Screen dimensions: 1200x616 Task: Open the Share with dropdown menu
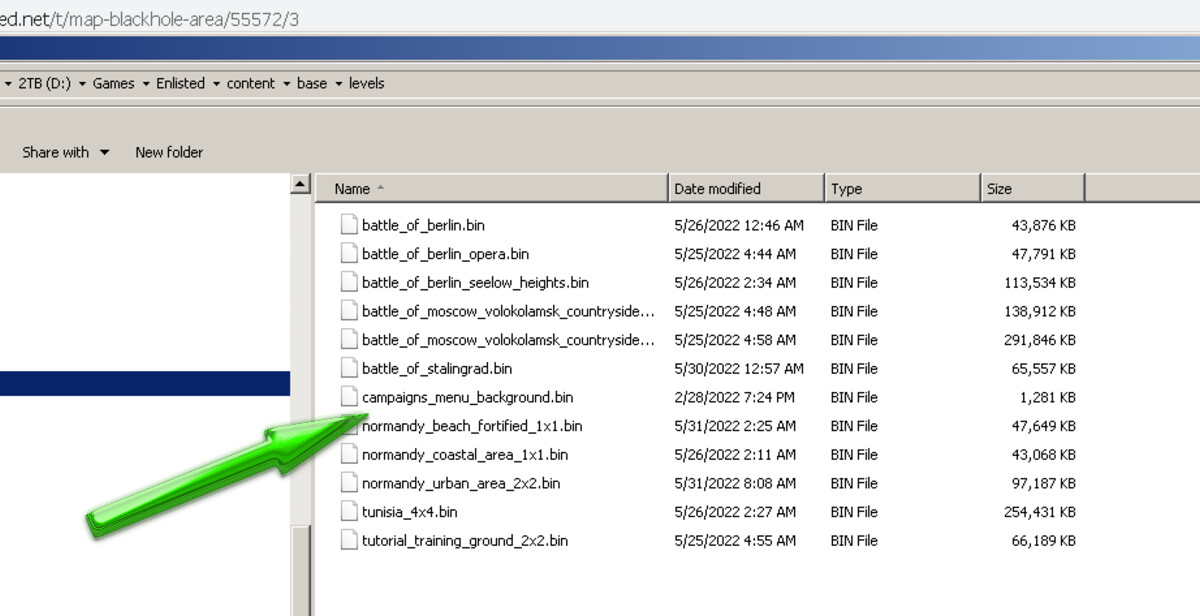point(65,152)
